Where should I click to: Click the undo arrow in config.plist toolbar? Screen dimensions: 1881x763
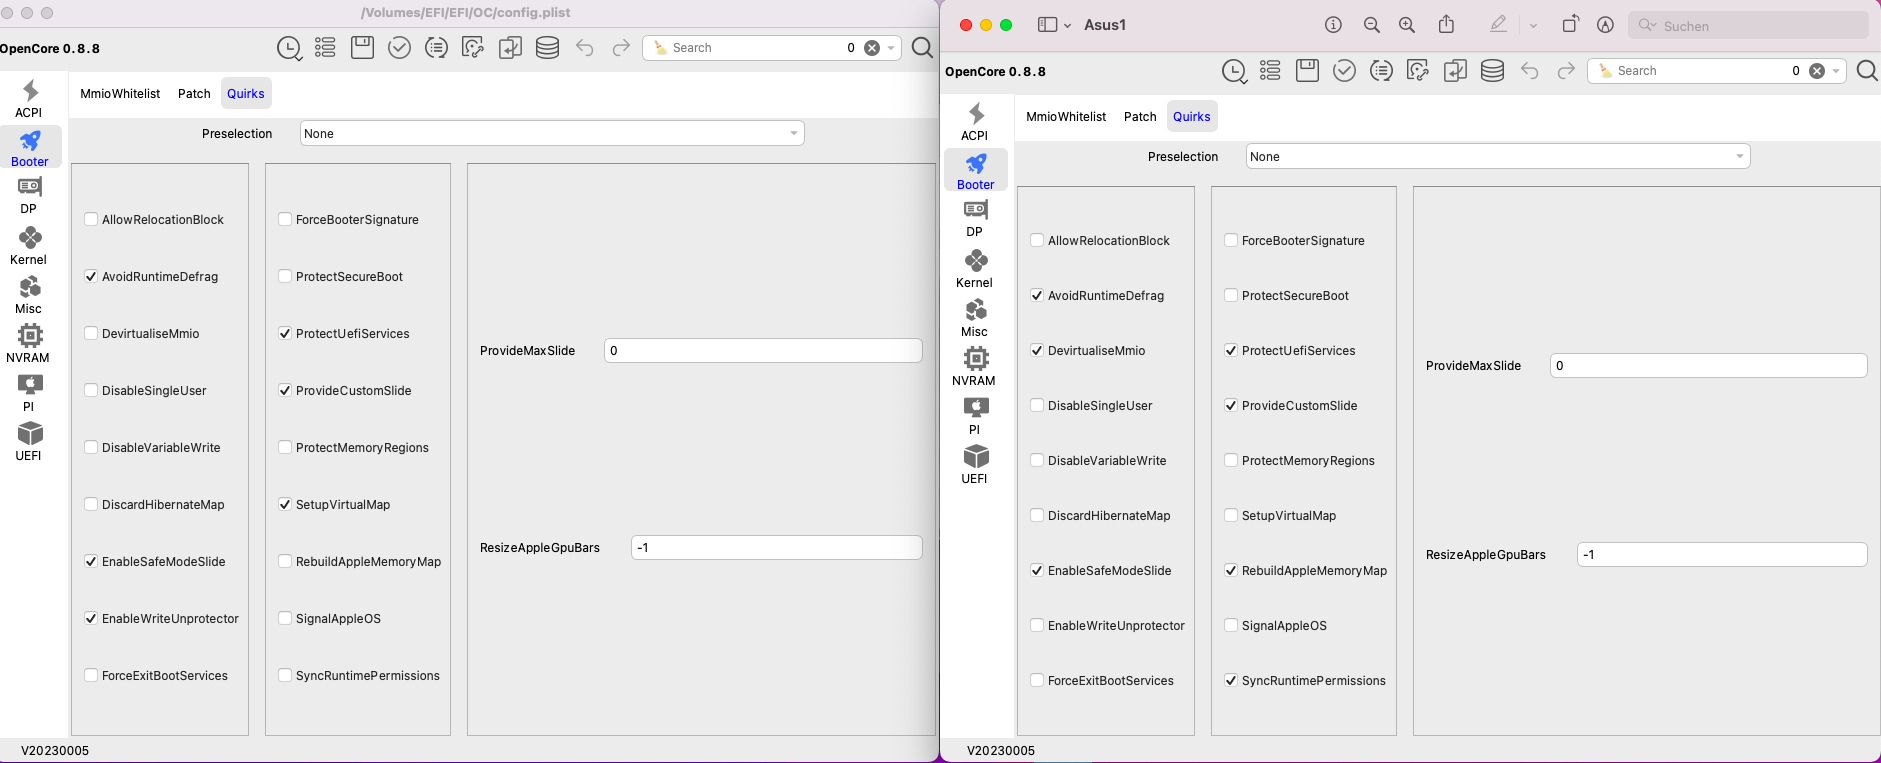pyautogui.click(x=584, y=48)
